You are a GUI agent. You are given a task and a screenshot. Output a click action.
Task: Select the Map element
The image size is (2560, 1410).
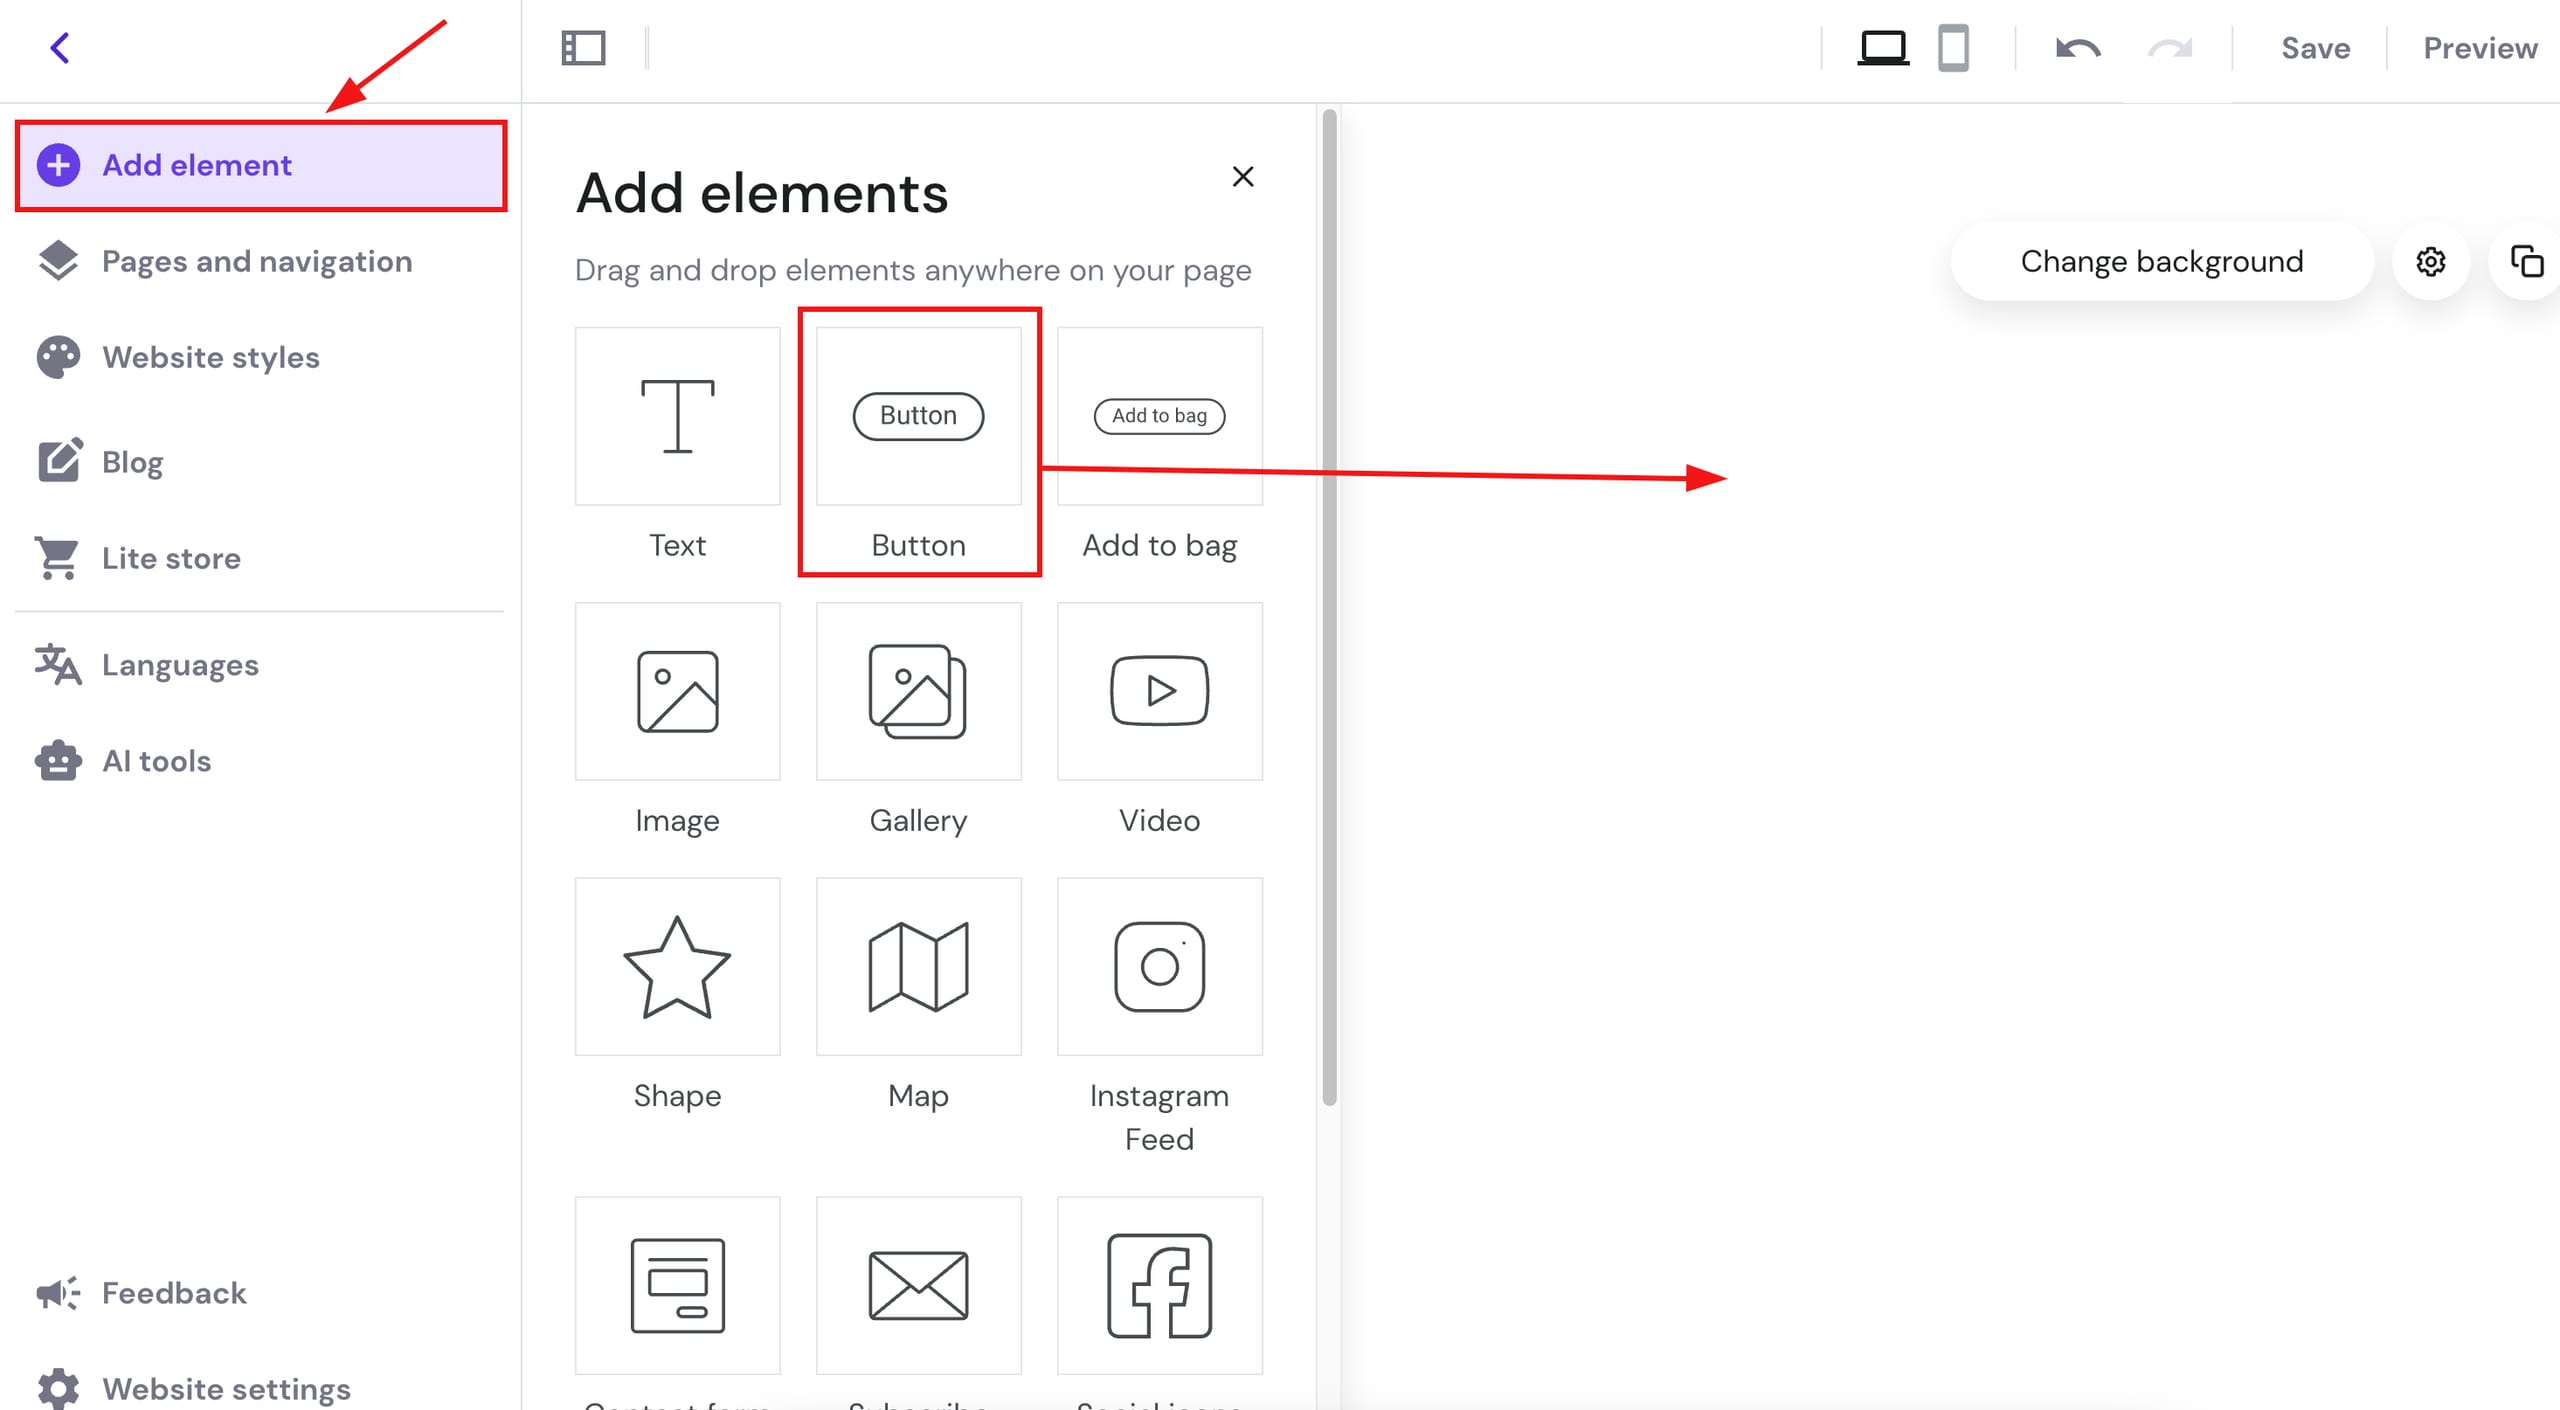tap(918, 967)
